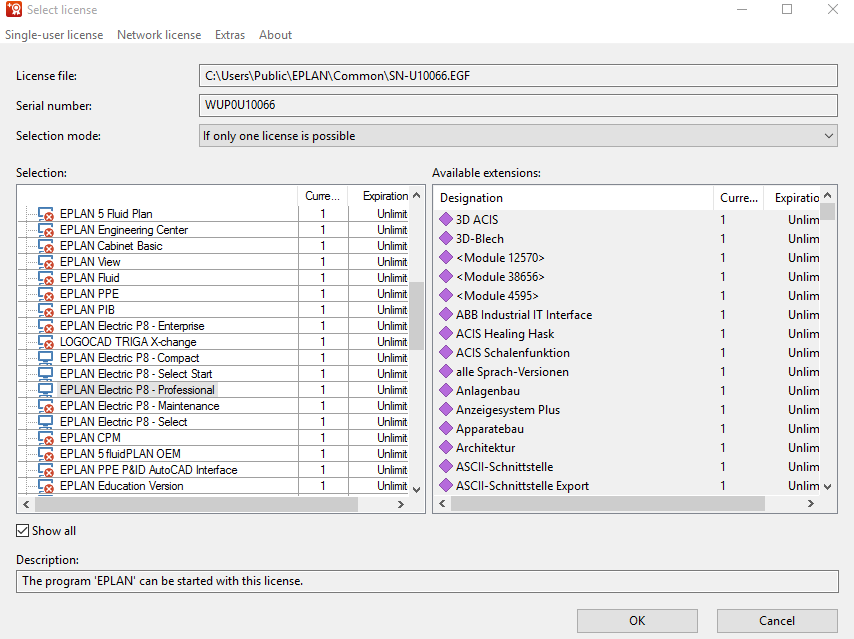Screen dimensions: 854x639
Task: Select the <Module 4595> extension
Action: [x=497, y=296]
